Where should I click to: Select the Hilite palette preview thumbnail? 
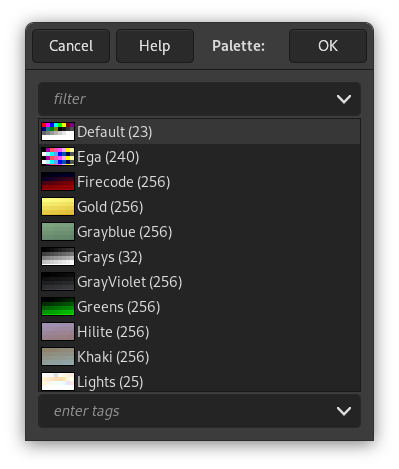point(58,332)
